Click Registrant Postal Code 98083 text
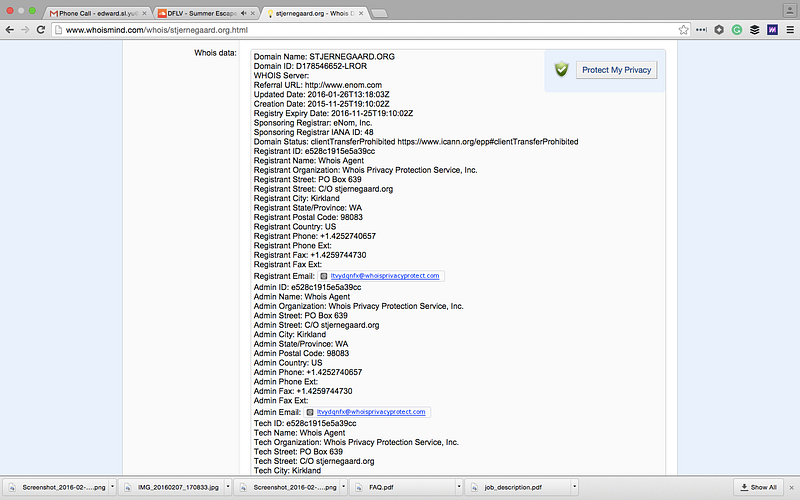This screenshot has height=500, width=800. pyautogui.click(x=308, y=217)
